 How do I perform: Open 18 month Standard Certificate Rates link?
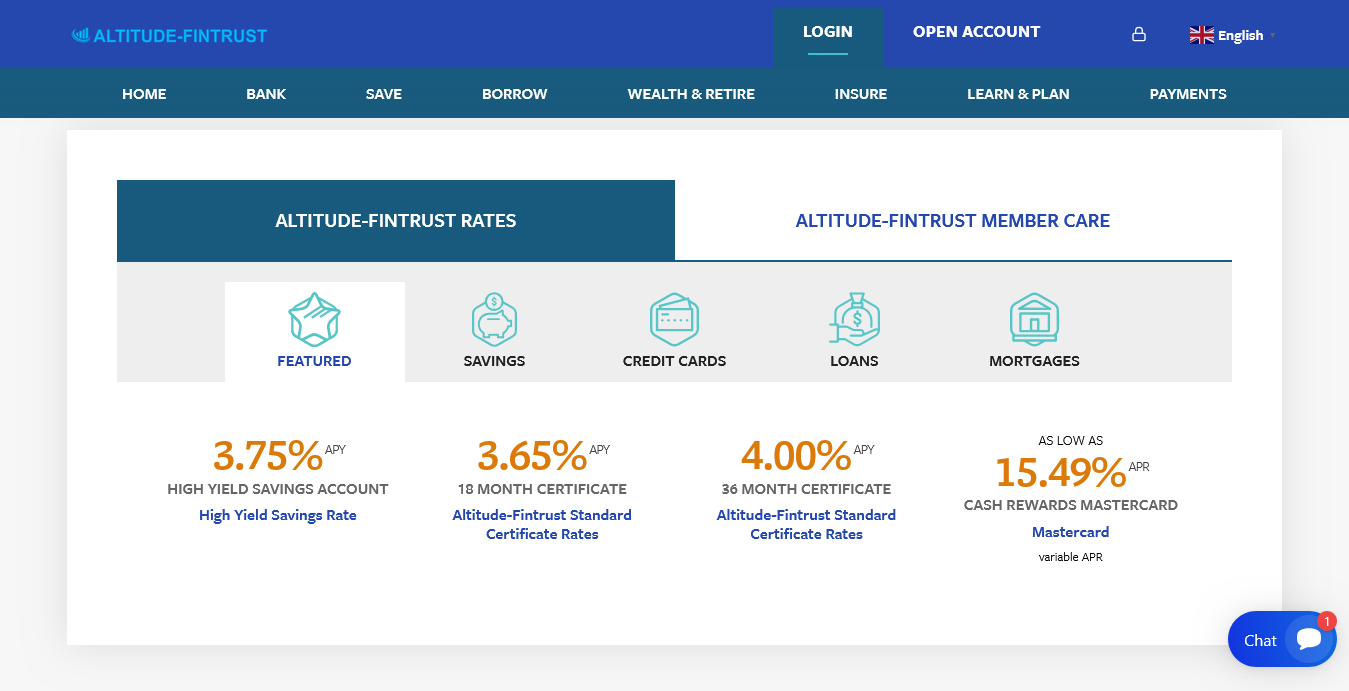tap(542, 524)
